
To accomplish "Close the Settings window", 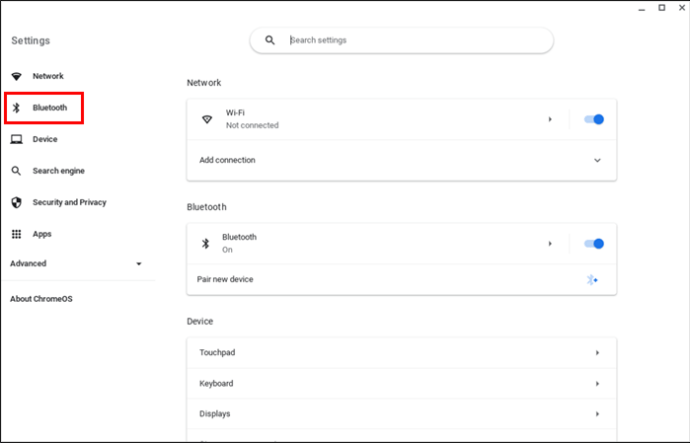I will (682, 8).
